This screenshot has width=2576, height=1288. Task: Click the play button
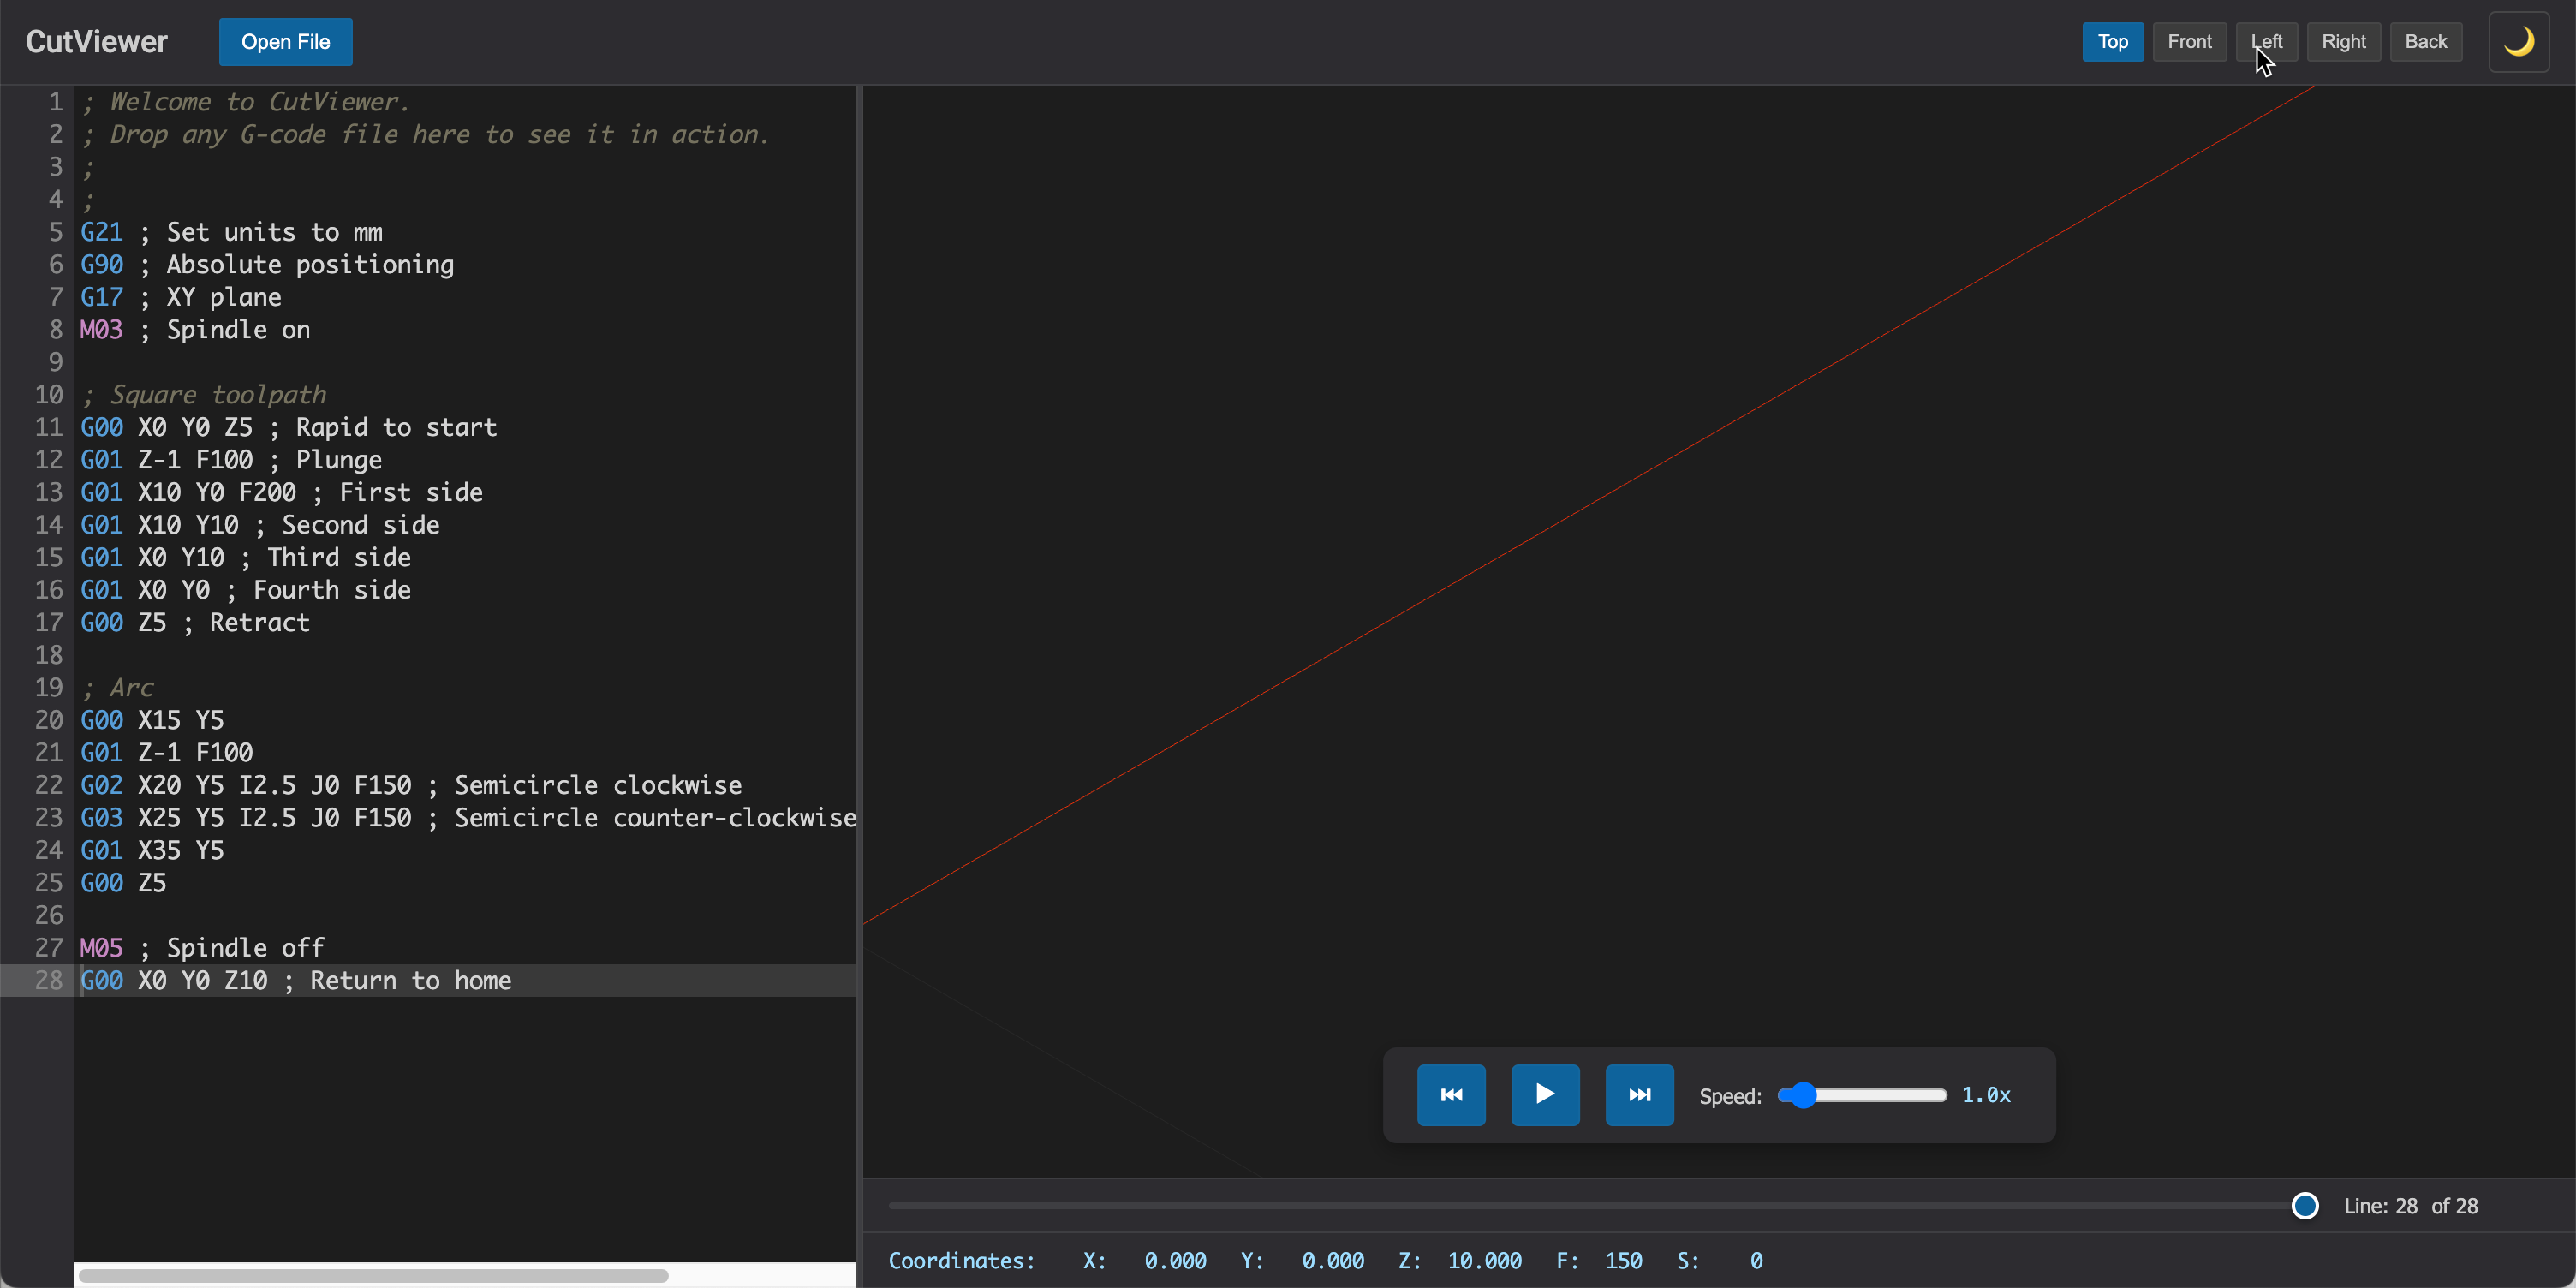pos(1544,1095)
